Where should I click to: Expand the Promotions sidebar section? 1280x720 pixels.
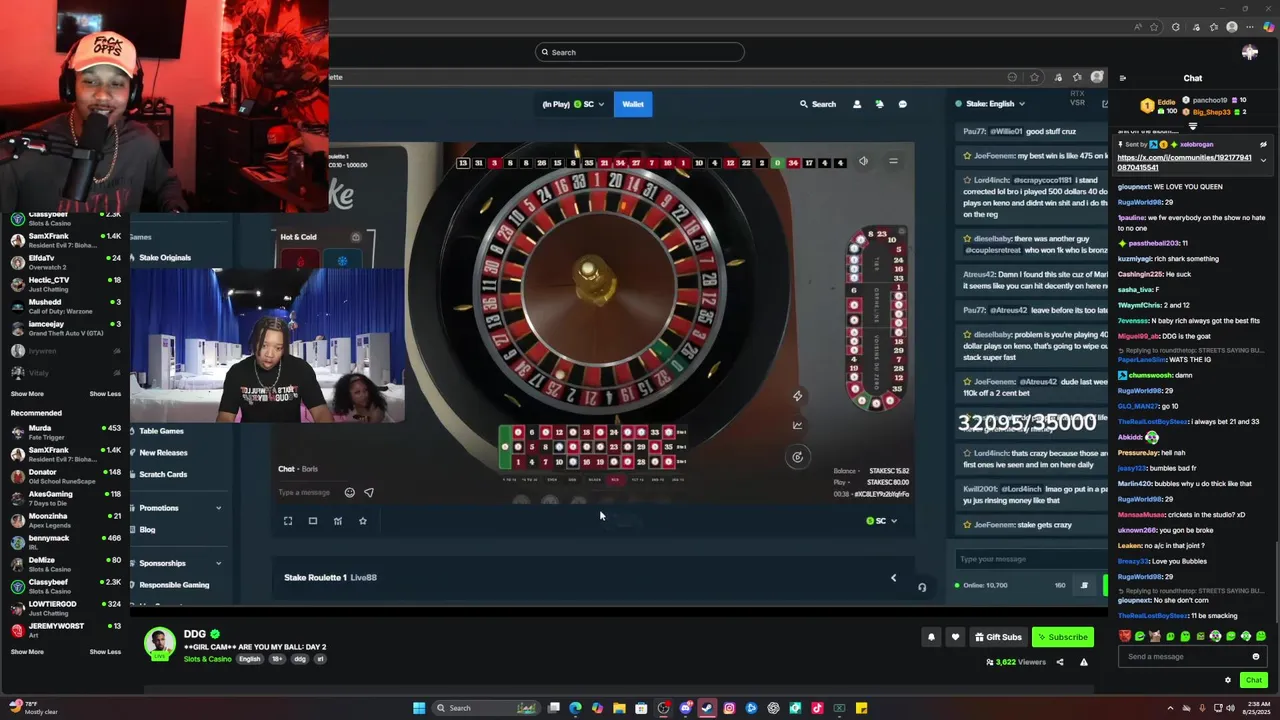[x=218, y=508]
